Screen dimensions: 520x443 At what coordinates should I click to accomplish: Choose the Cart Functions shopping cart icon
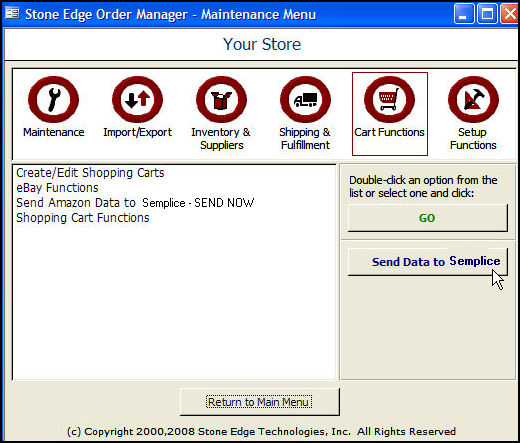pyautogui.click(x=389, y=99)
